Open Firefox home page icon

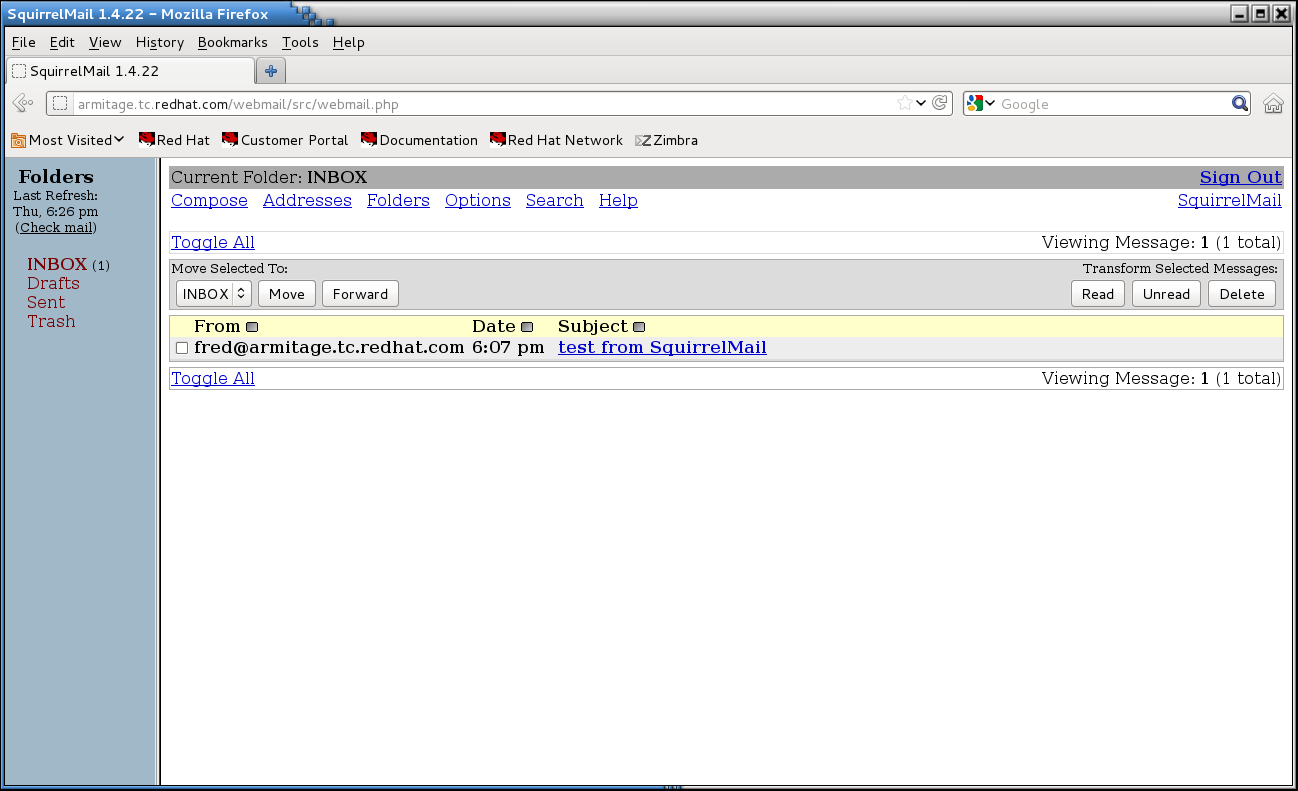coord(1273,103)
